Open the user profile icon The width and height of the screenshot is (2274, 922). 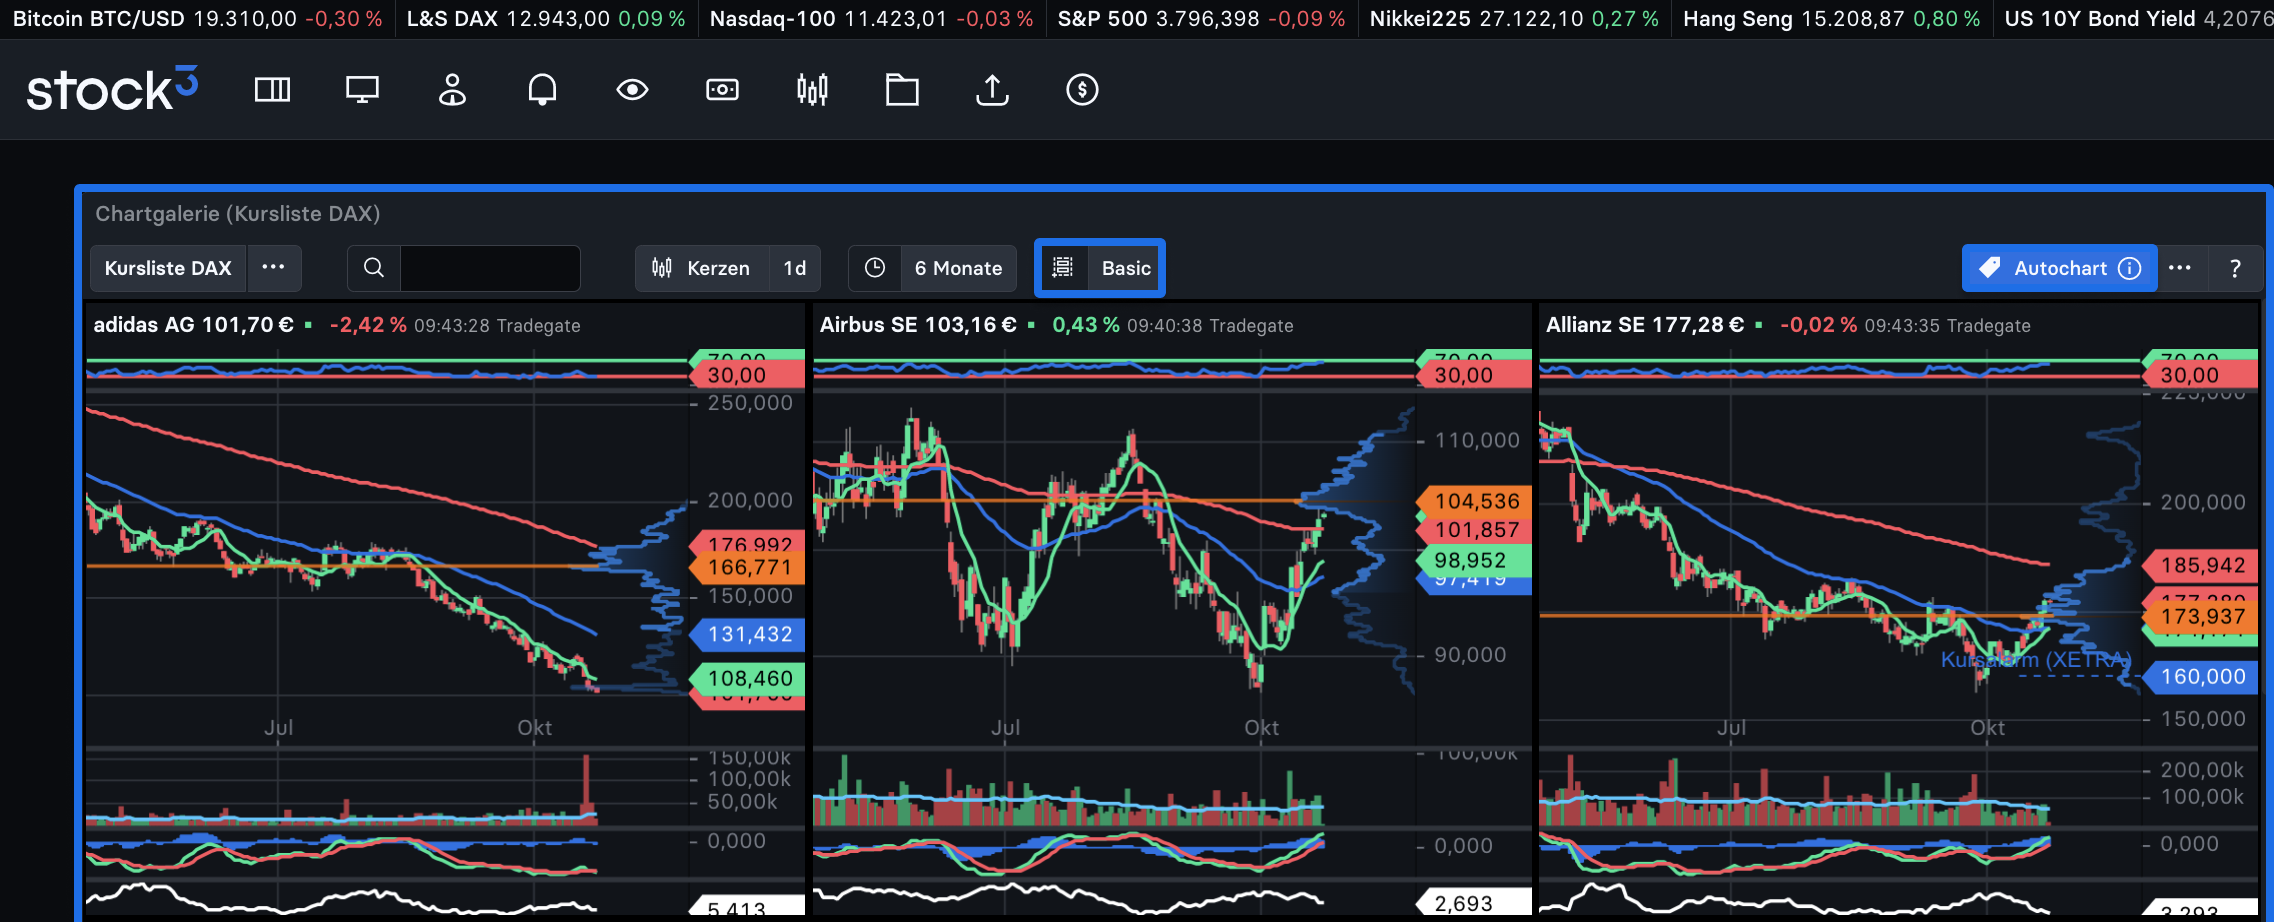pos(452,90)
